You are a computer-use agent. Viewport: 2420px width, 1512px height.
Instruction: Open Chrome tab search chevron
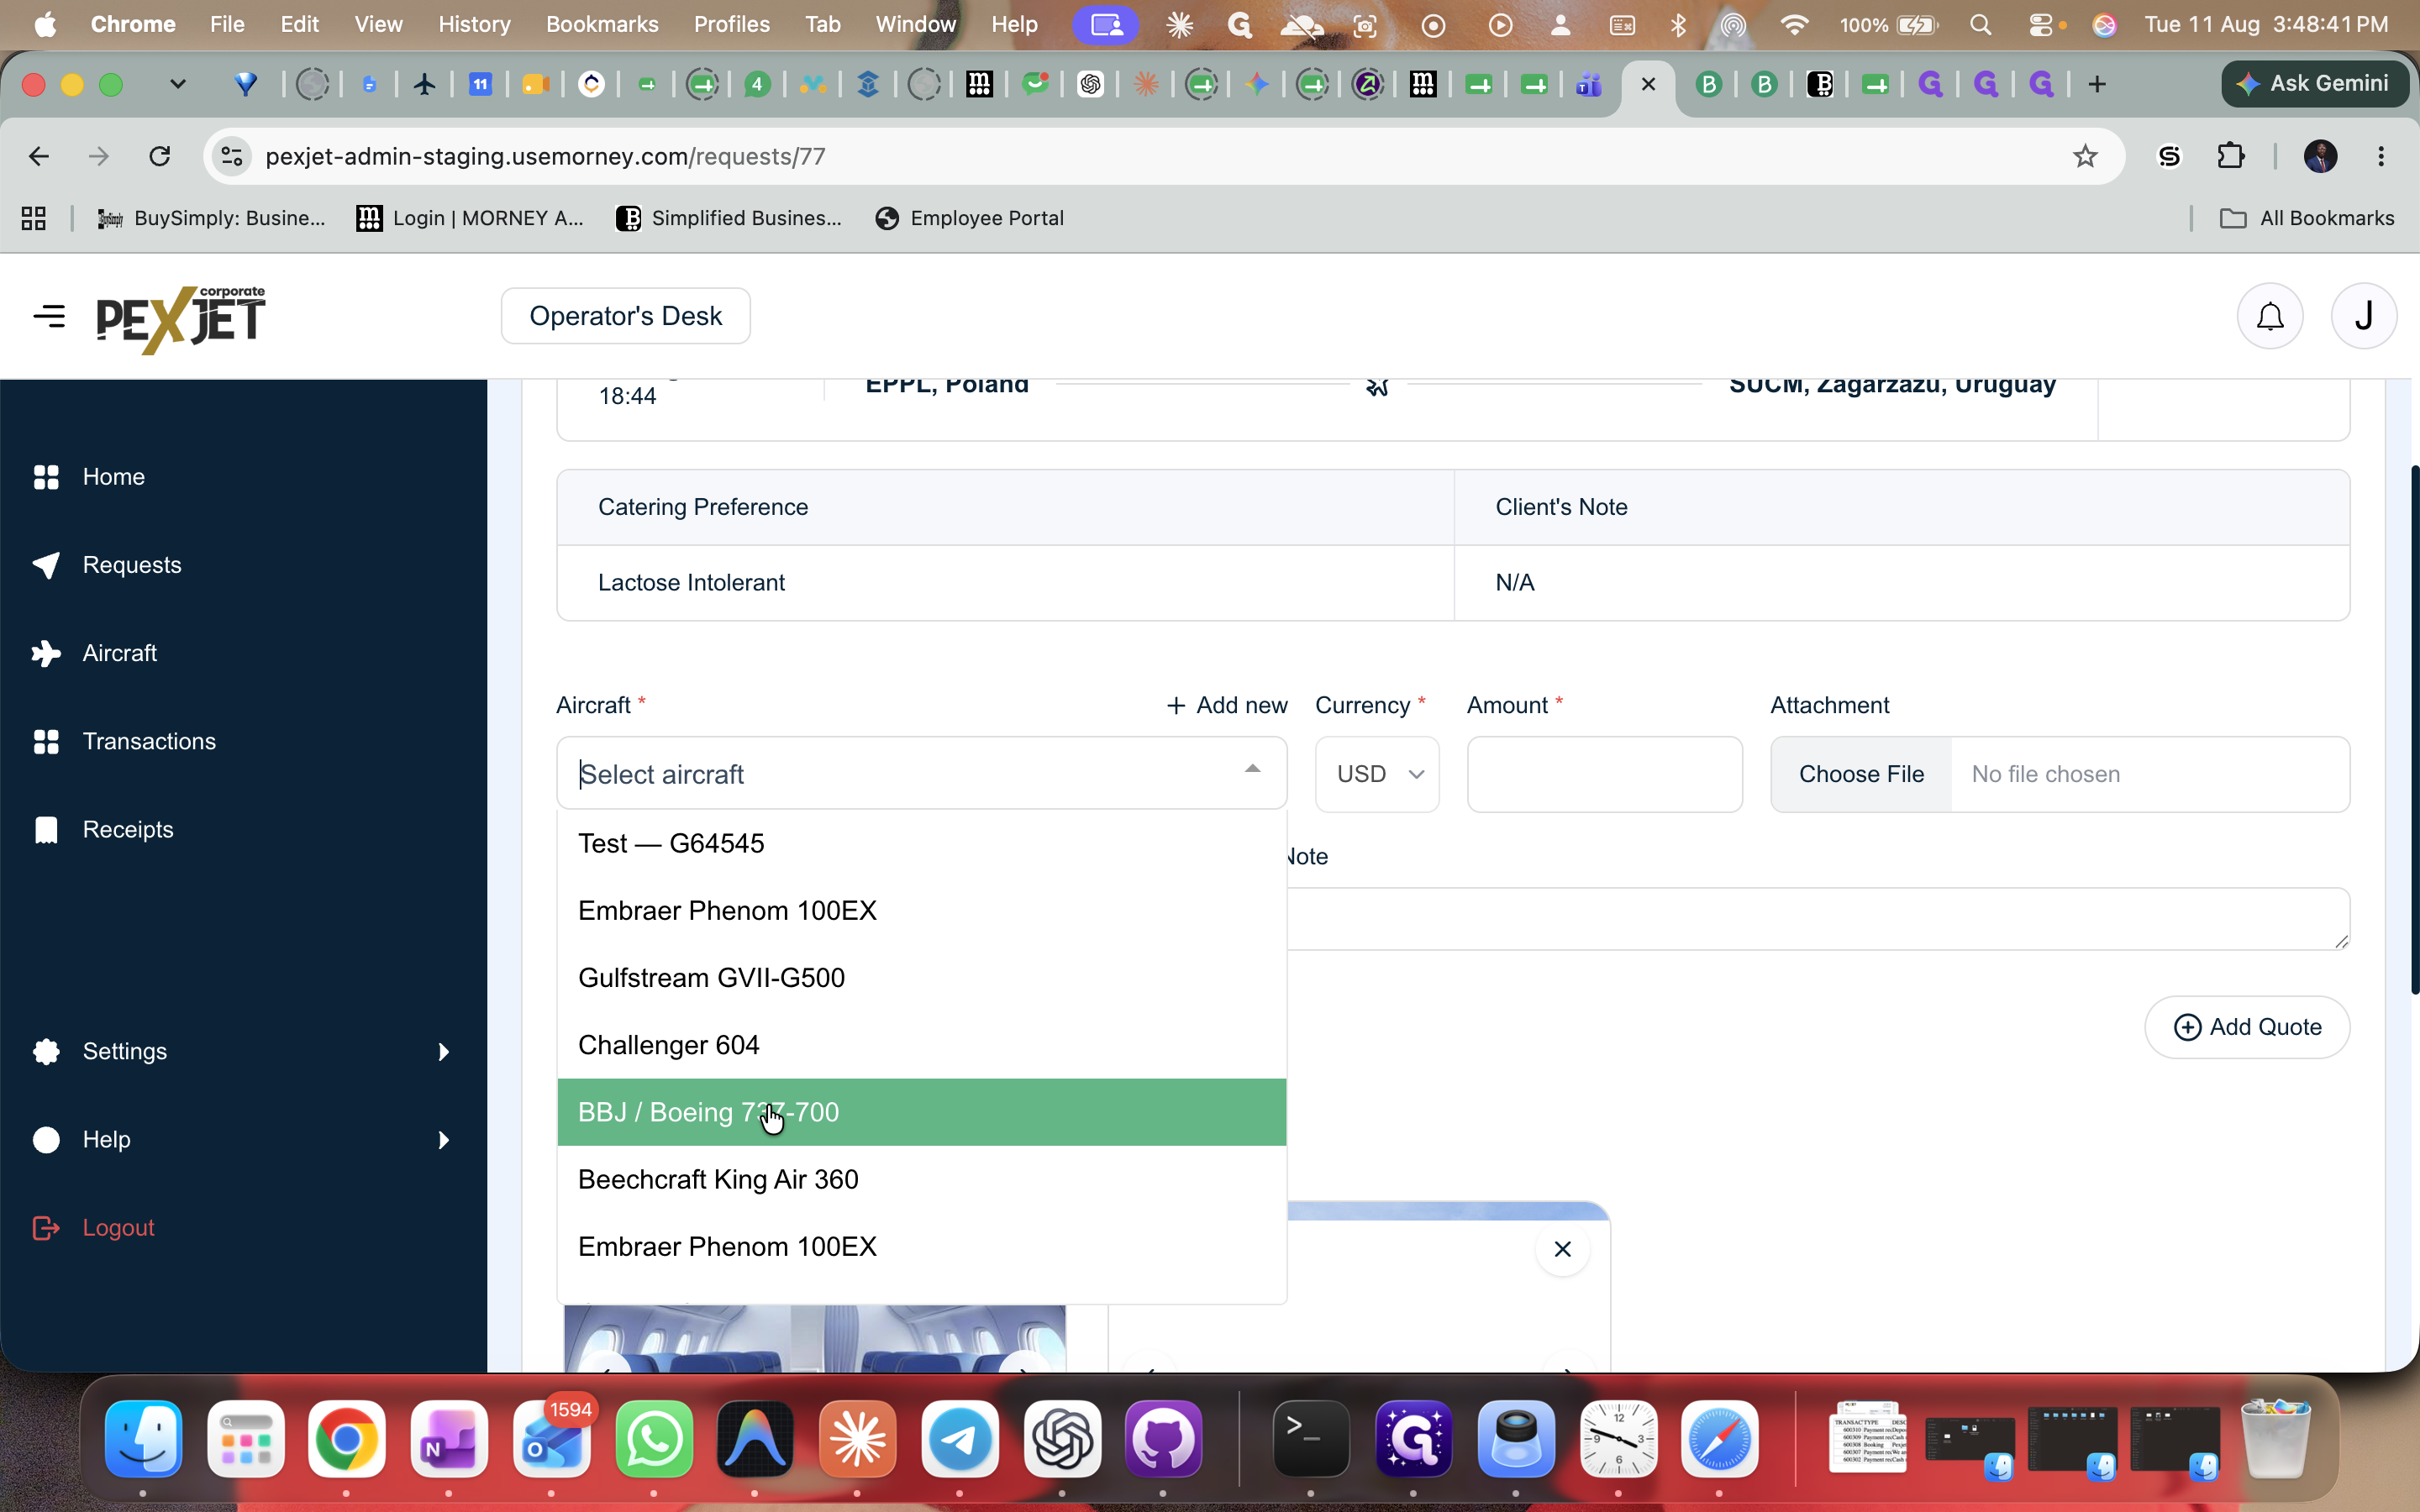[x=178, y=84]
